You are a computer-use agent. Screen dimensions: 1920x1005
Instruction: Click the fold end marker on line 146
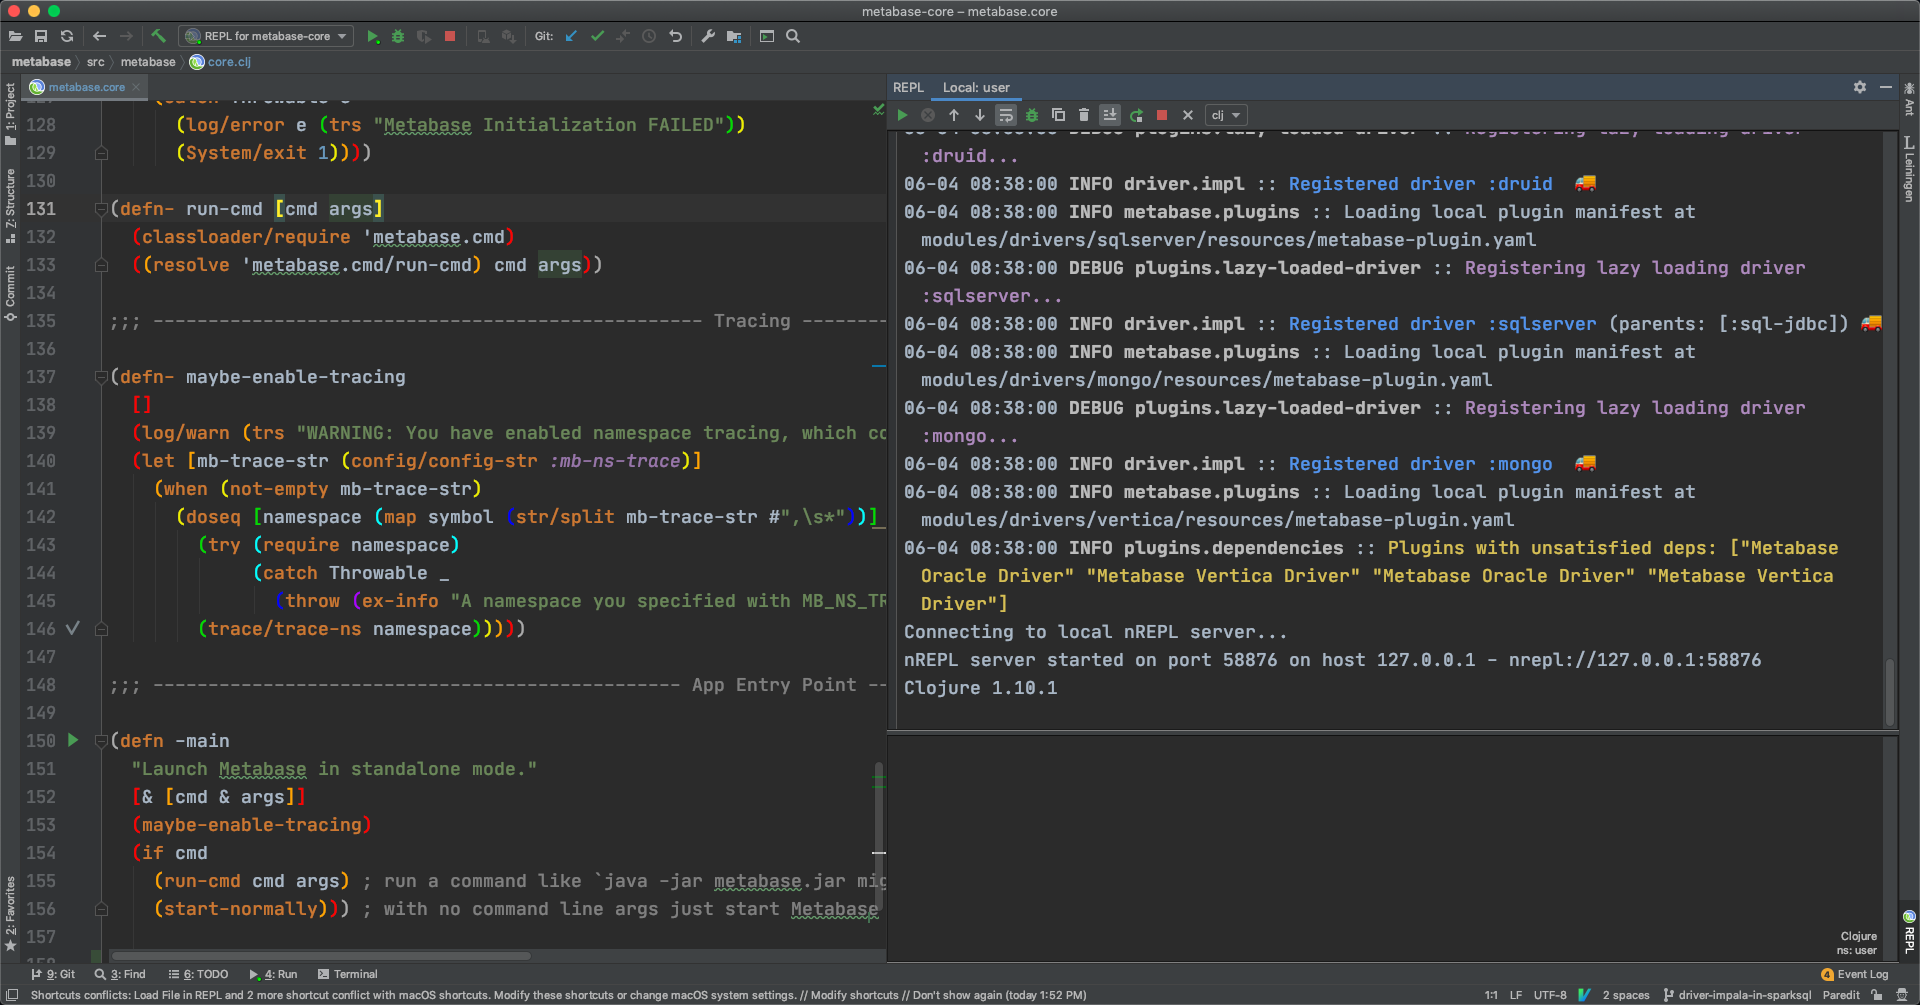pos(101,629)
